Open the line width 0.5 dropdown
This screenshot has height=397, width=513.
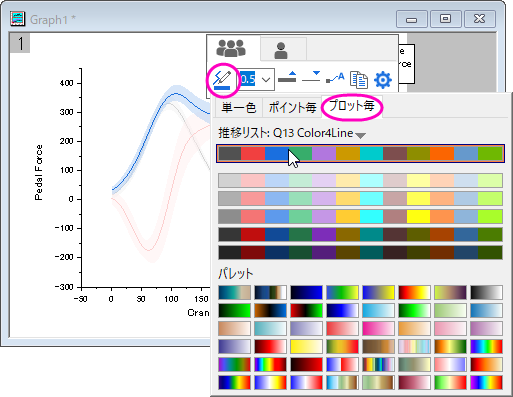266,80
